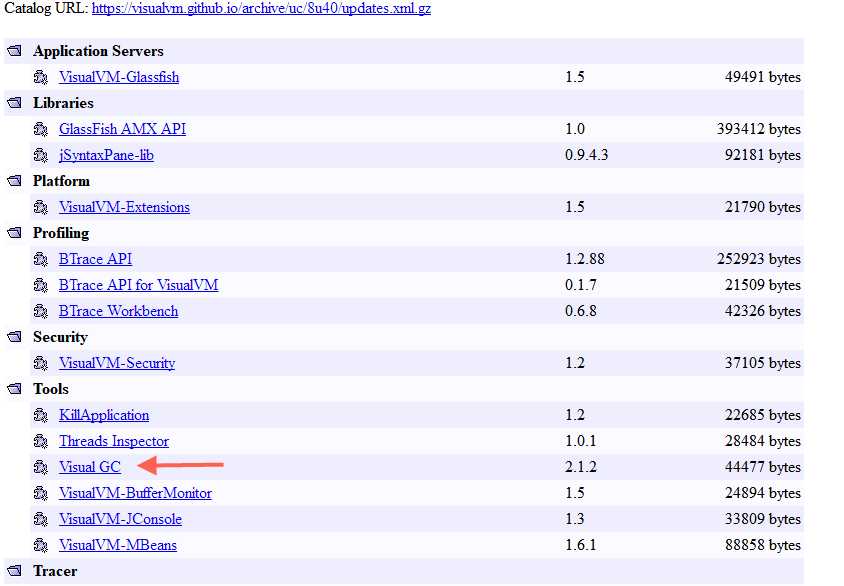Click the 49491 bytes size value
This screenshot has height=586, width=844.
pos(763,77)
